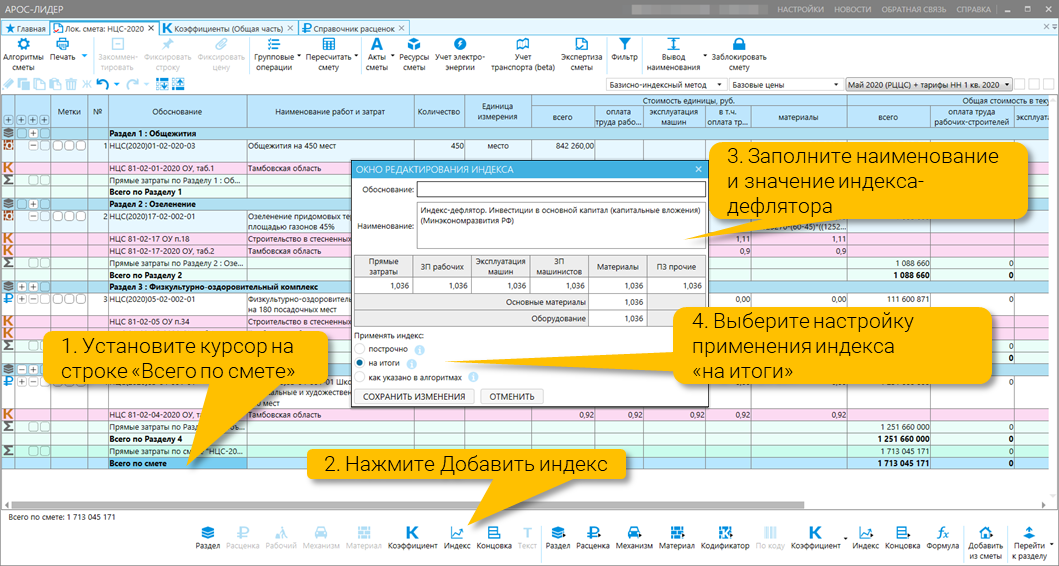The height and width of the screenshot is (566, 1059).
Task: Toggle first mark checkbox on НЦС(2020)05-02-002-01 row
Action: click(x=58, y=299)
